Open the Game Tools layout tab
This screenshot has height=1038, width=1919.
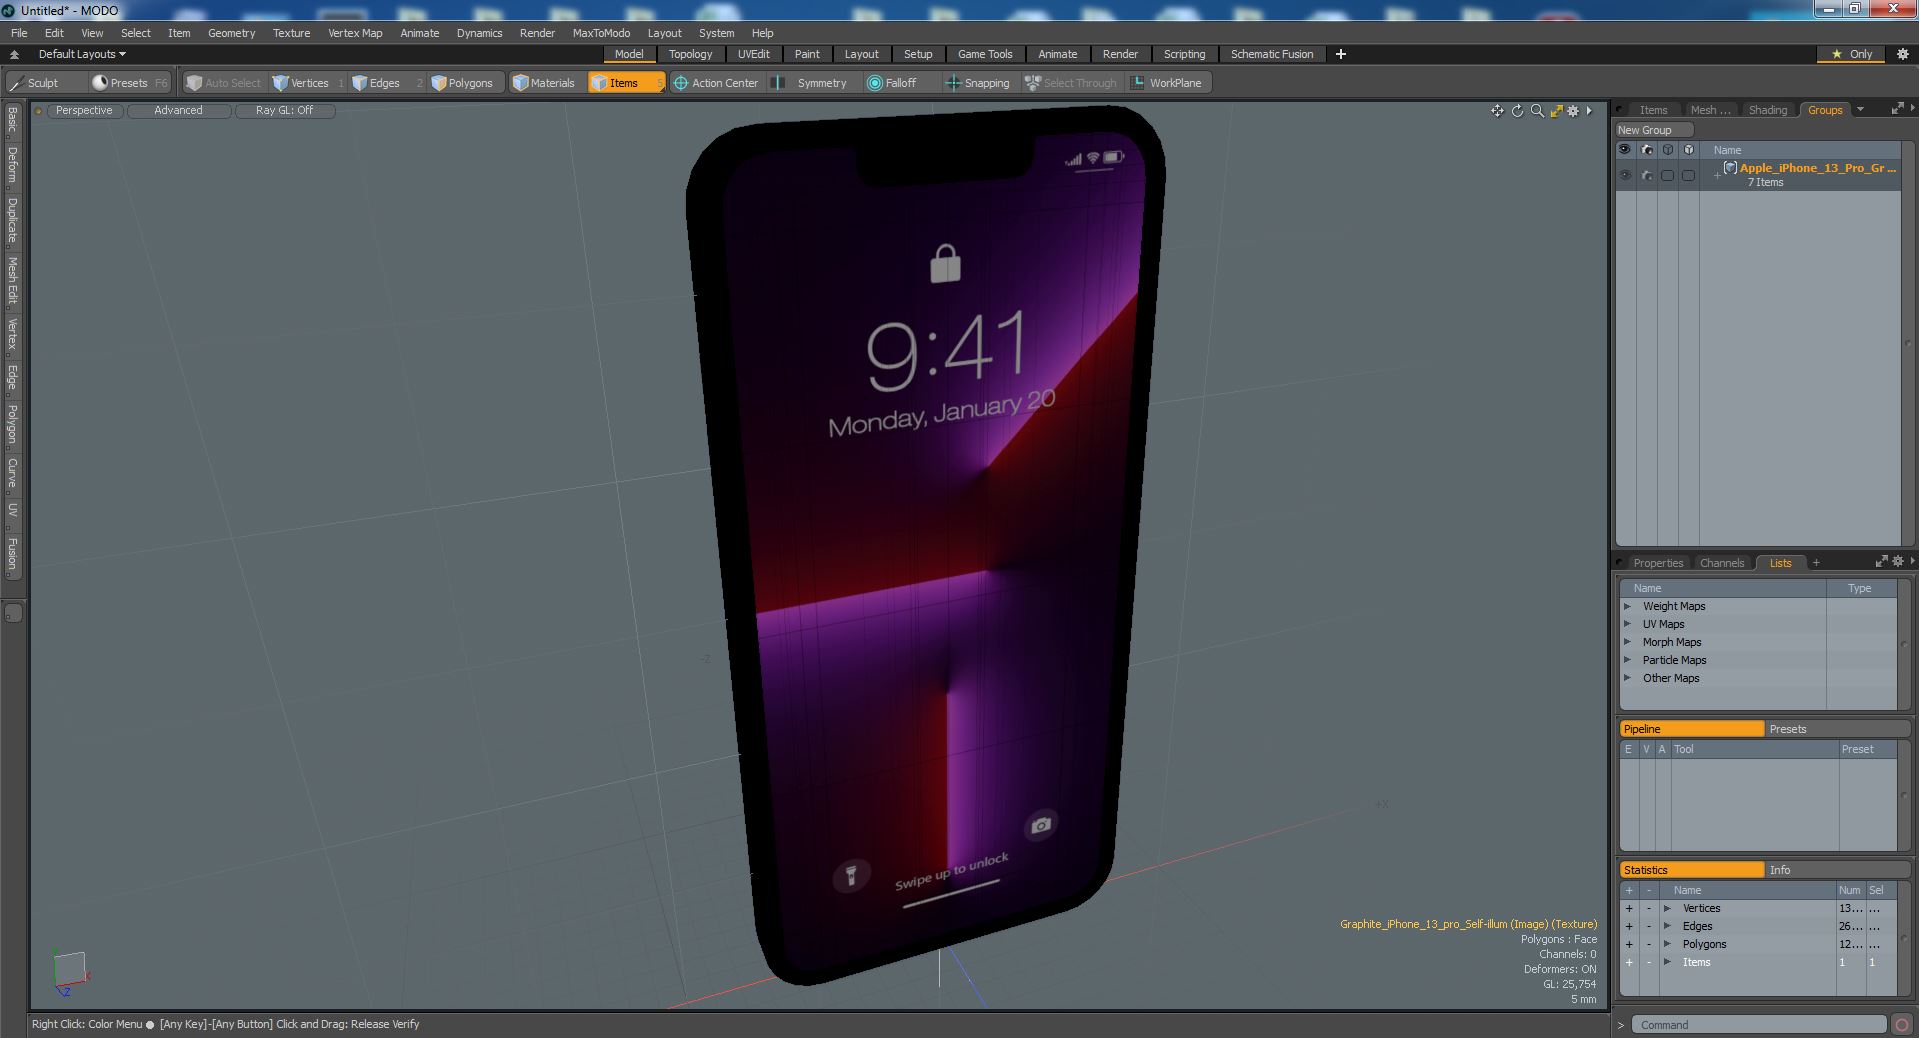pos(985,54)
